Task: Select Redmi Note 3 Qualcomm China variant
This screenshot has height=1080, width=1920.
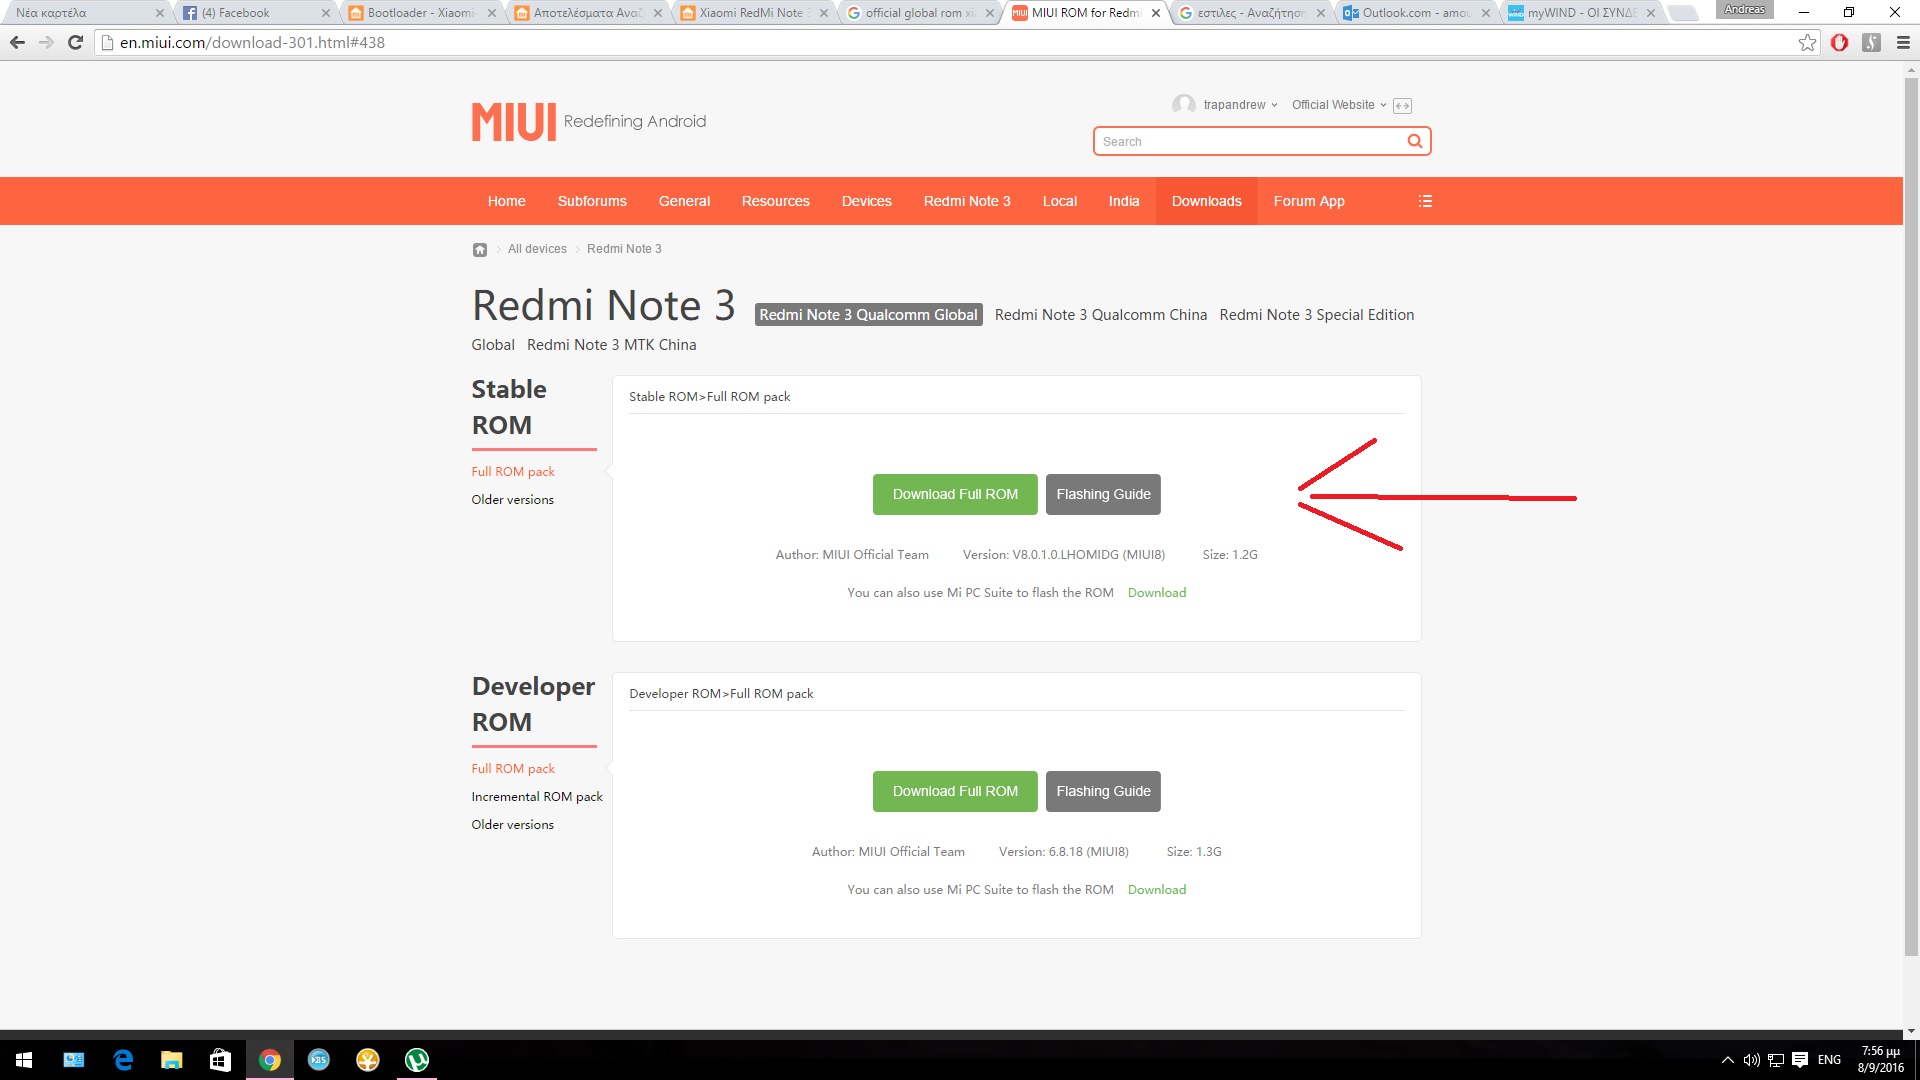Action: click(x=1100, y=315)
